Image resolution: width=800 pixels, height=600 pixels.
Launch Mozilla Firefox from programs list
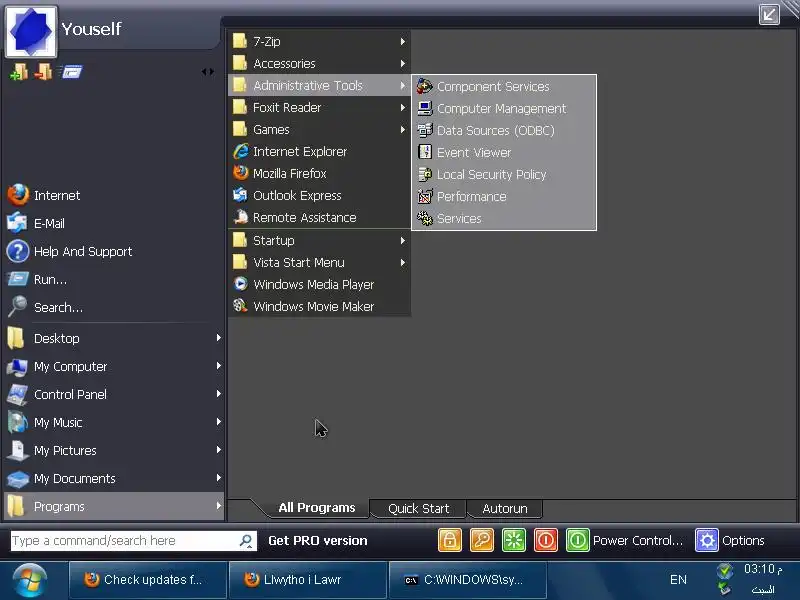[x=319, y=173]
